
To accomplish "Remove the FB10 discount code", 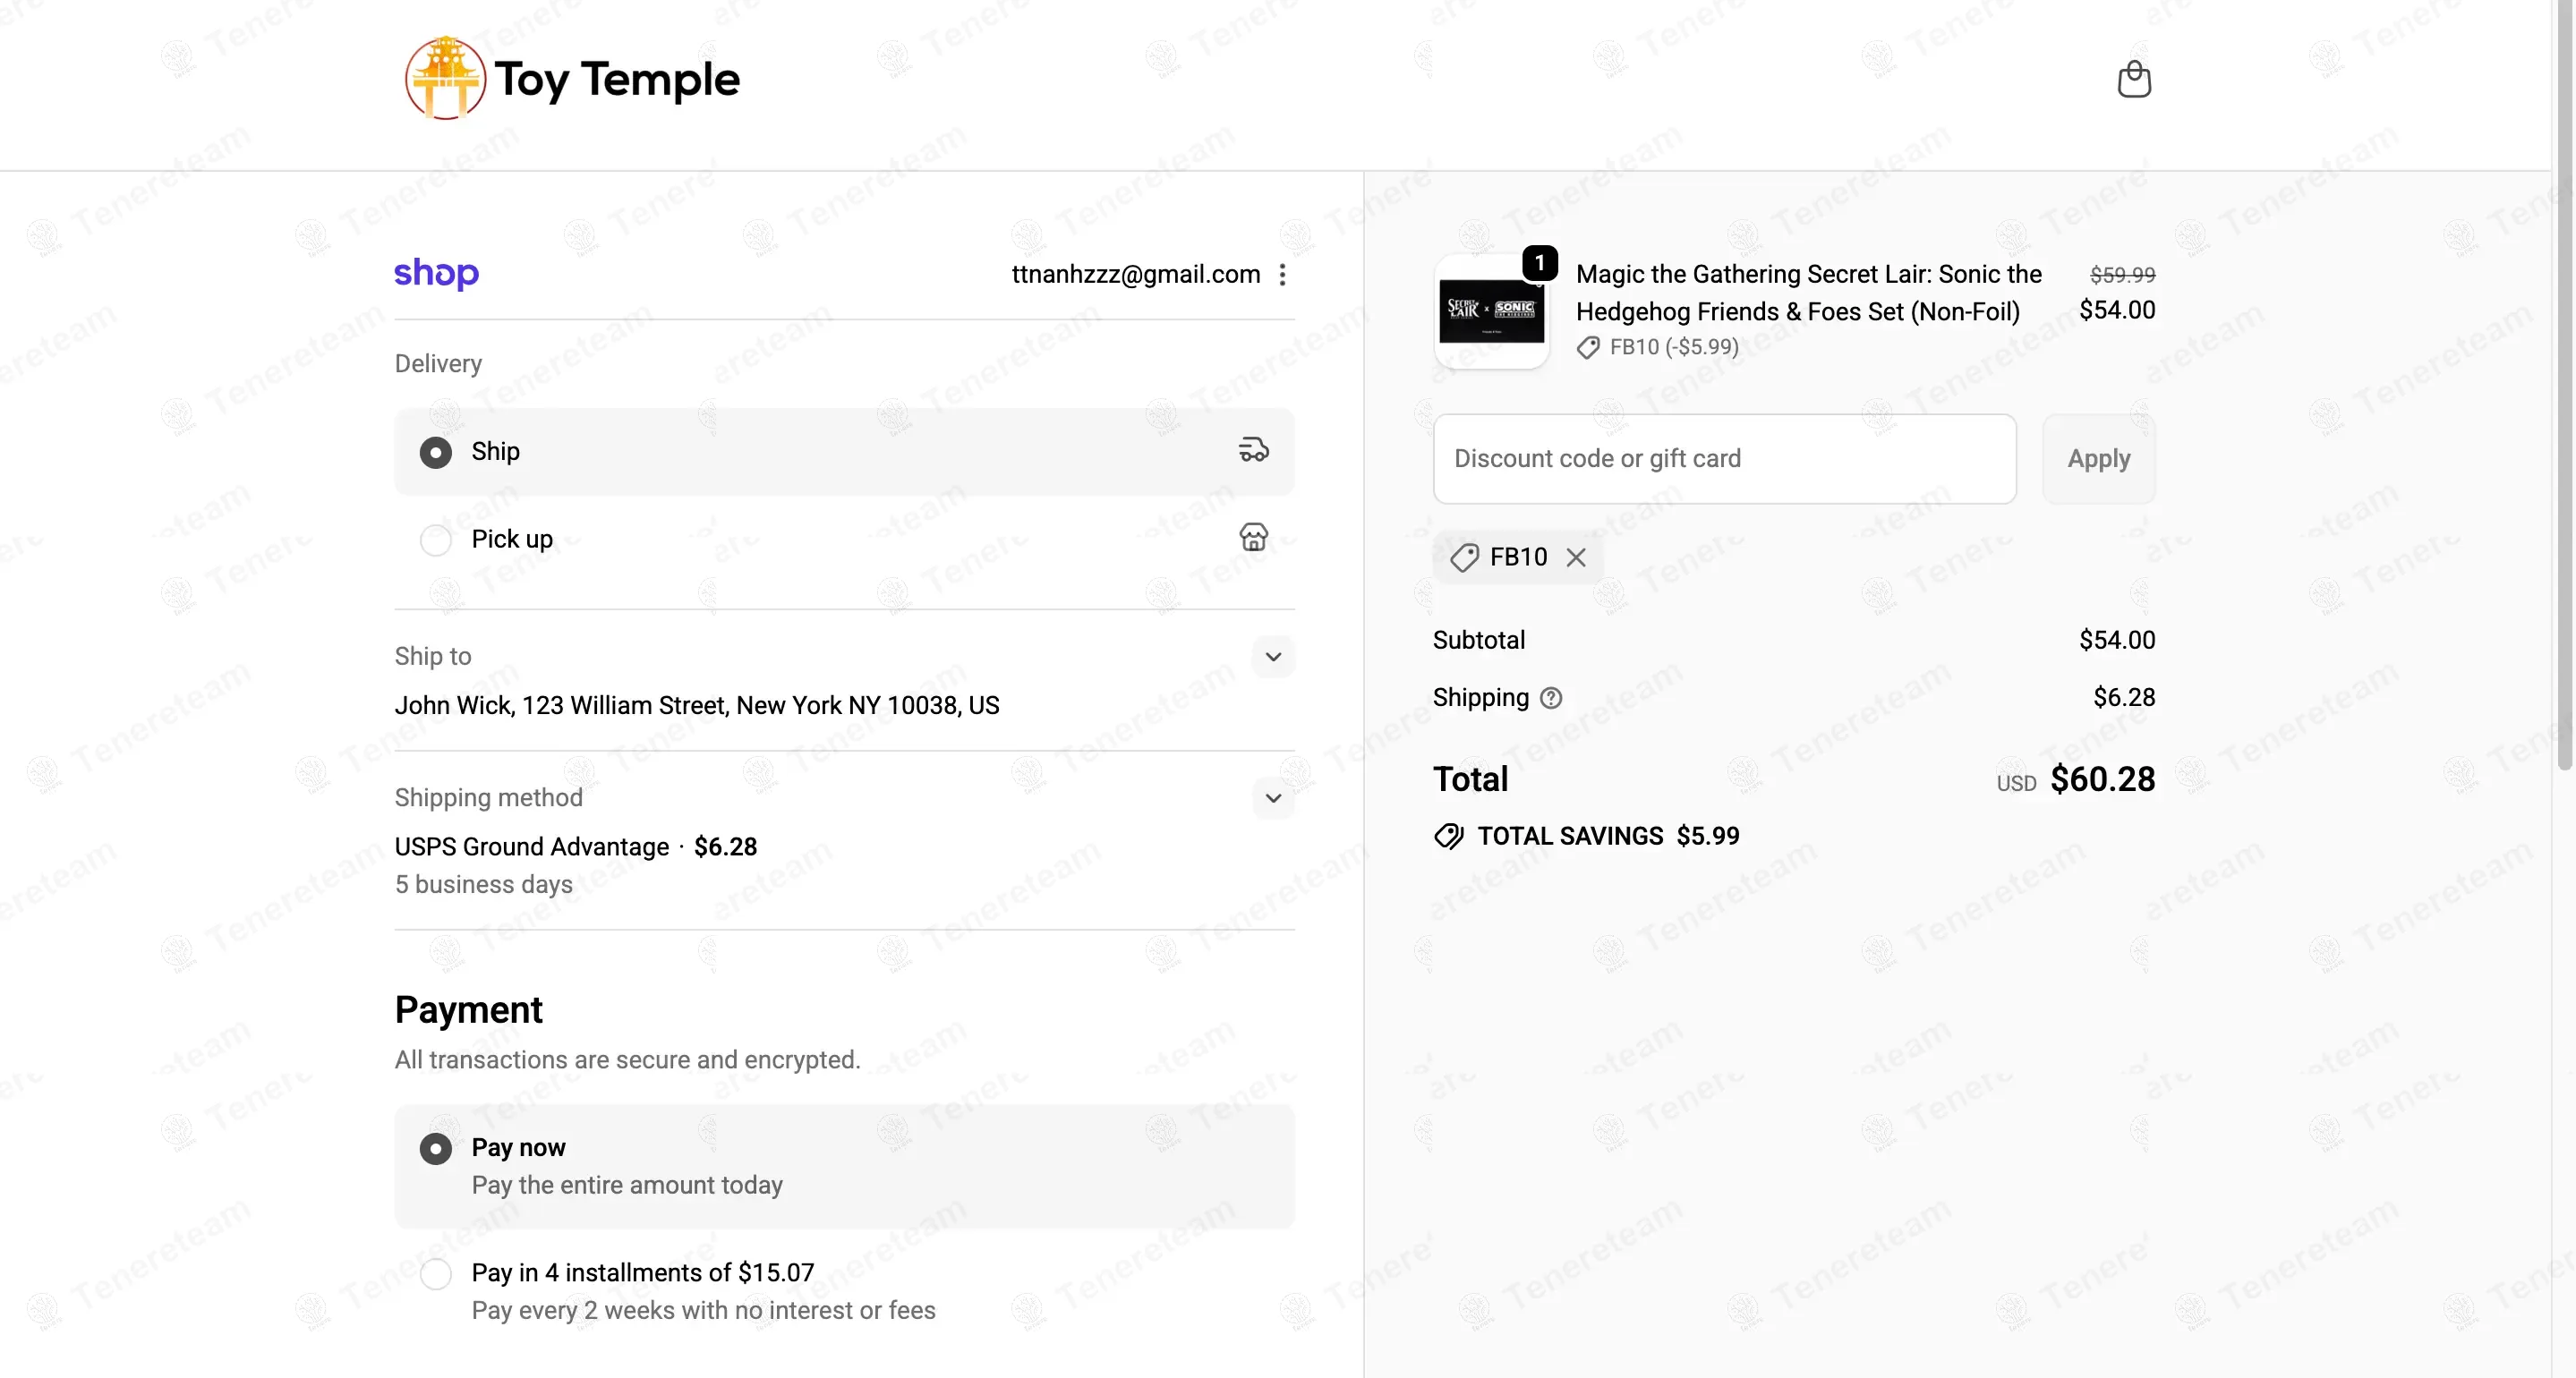I will point(1576,557).
